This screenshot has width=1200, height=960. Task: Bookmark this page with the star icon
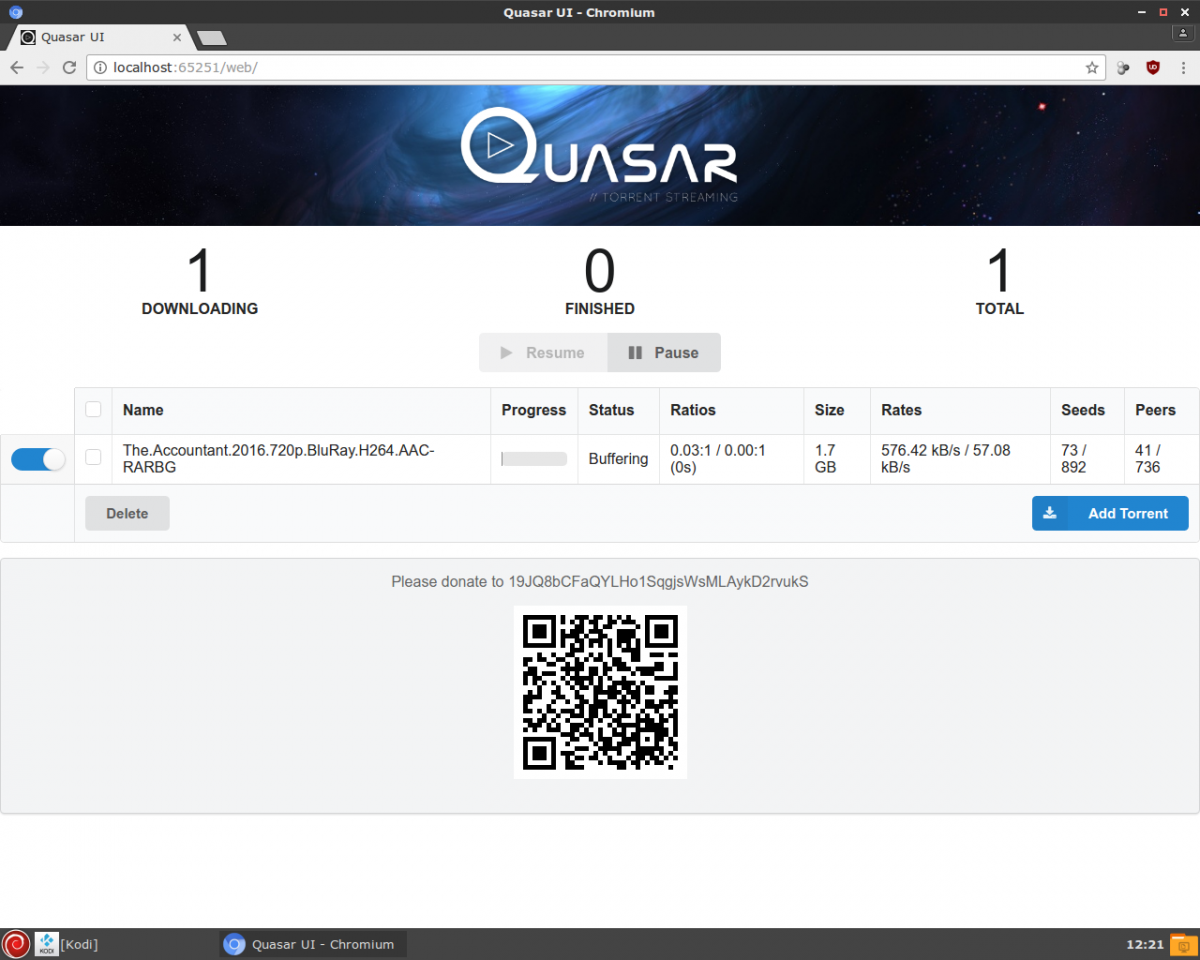[x=1092, y=68]
